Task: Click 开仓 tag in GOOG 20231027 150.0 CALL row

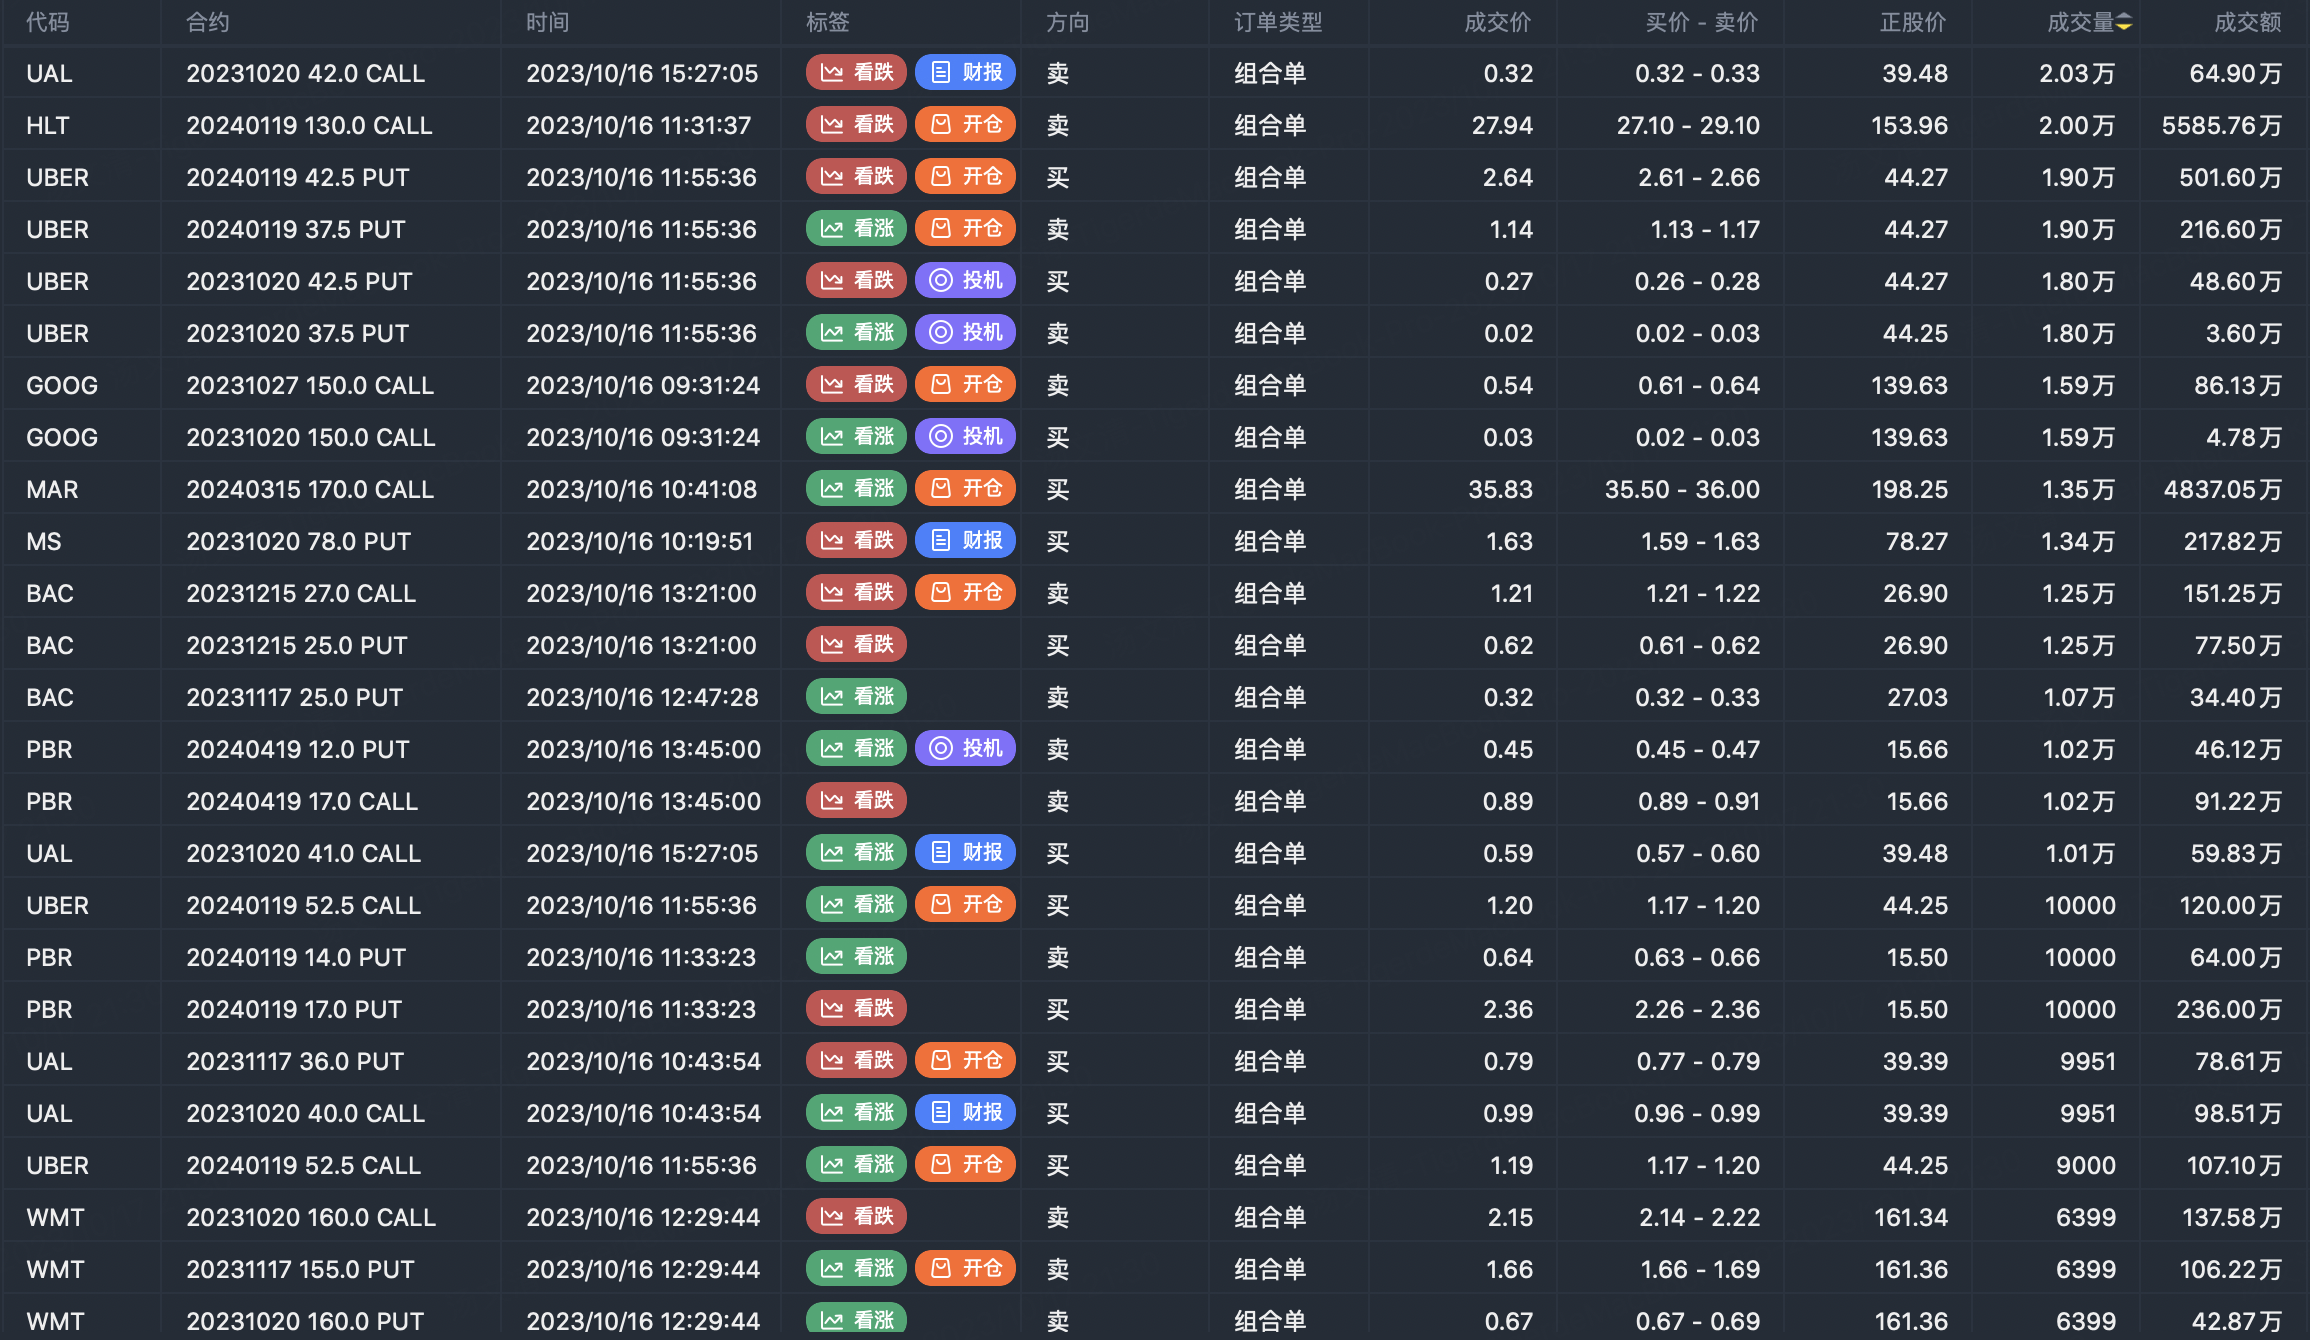Action: pyautogui.click(x=965, y=384)
